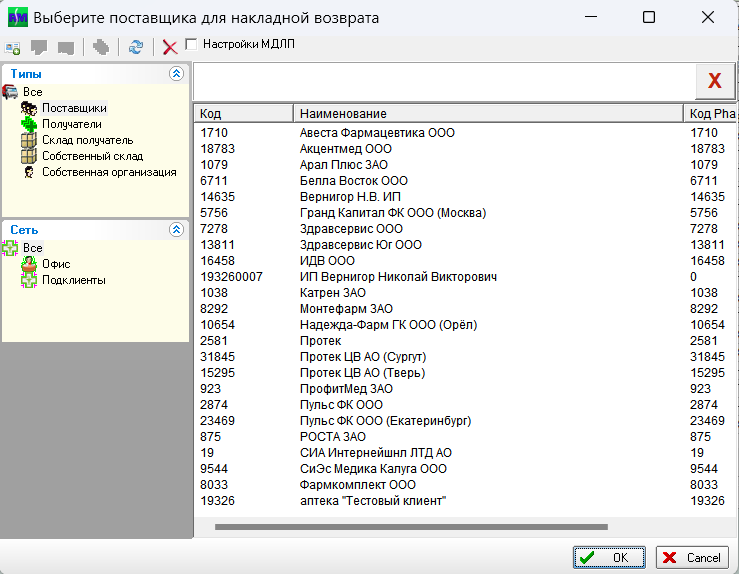
Task: Sort by the Код column header
Action: pyautogui.click(x=243, y=114)
